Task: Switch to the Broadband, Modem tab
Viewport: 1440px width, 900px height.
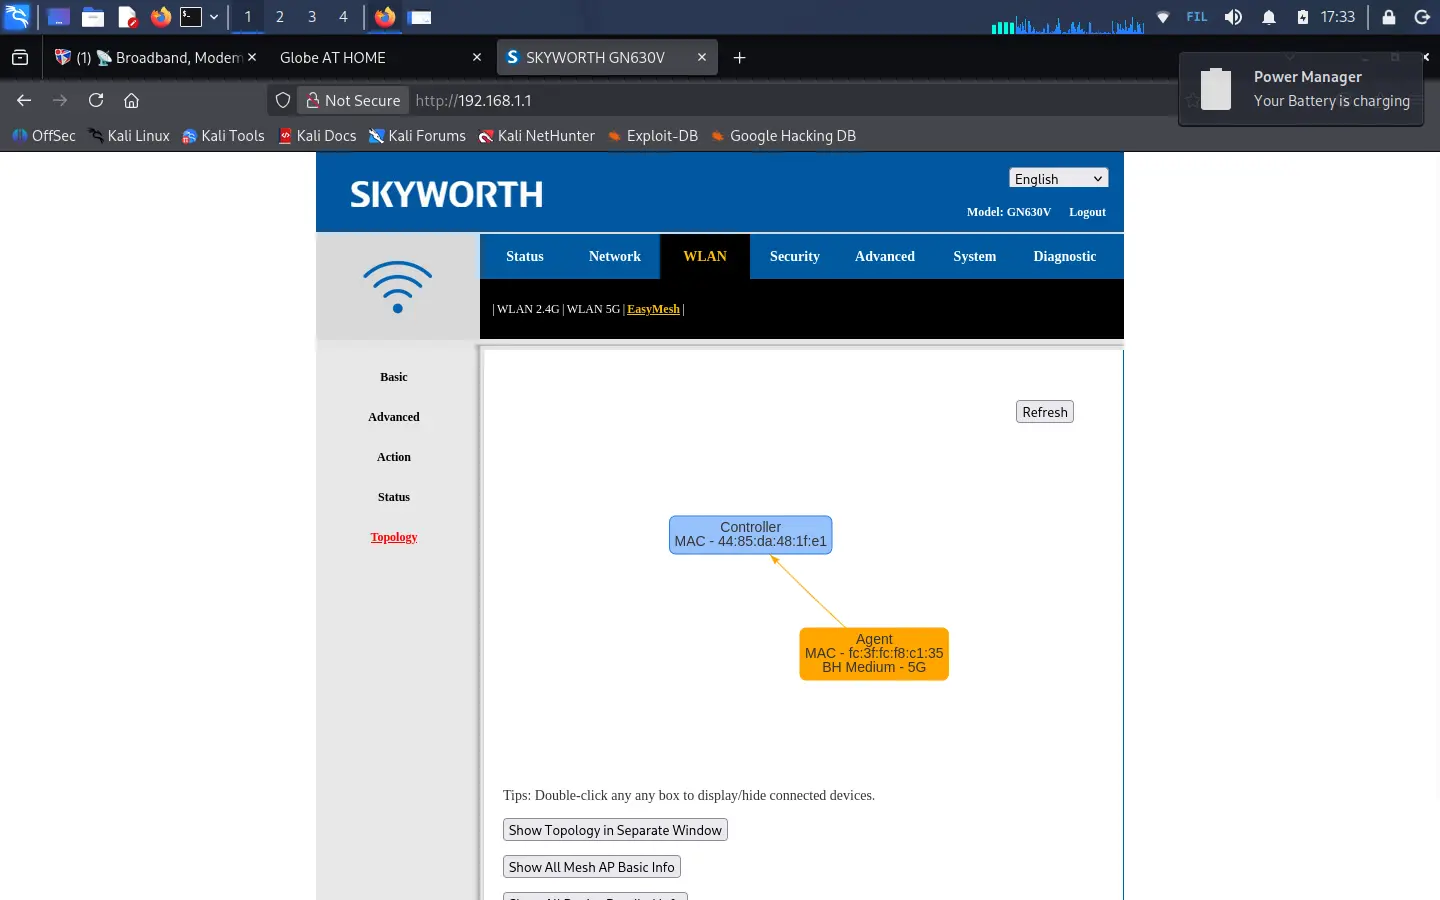Action: click(x=148, y=58)
